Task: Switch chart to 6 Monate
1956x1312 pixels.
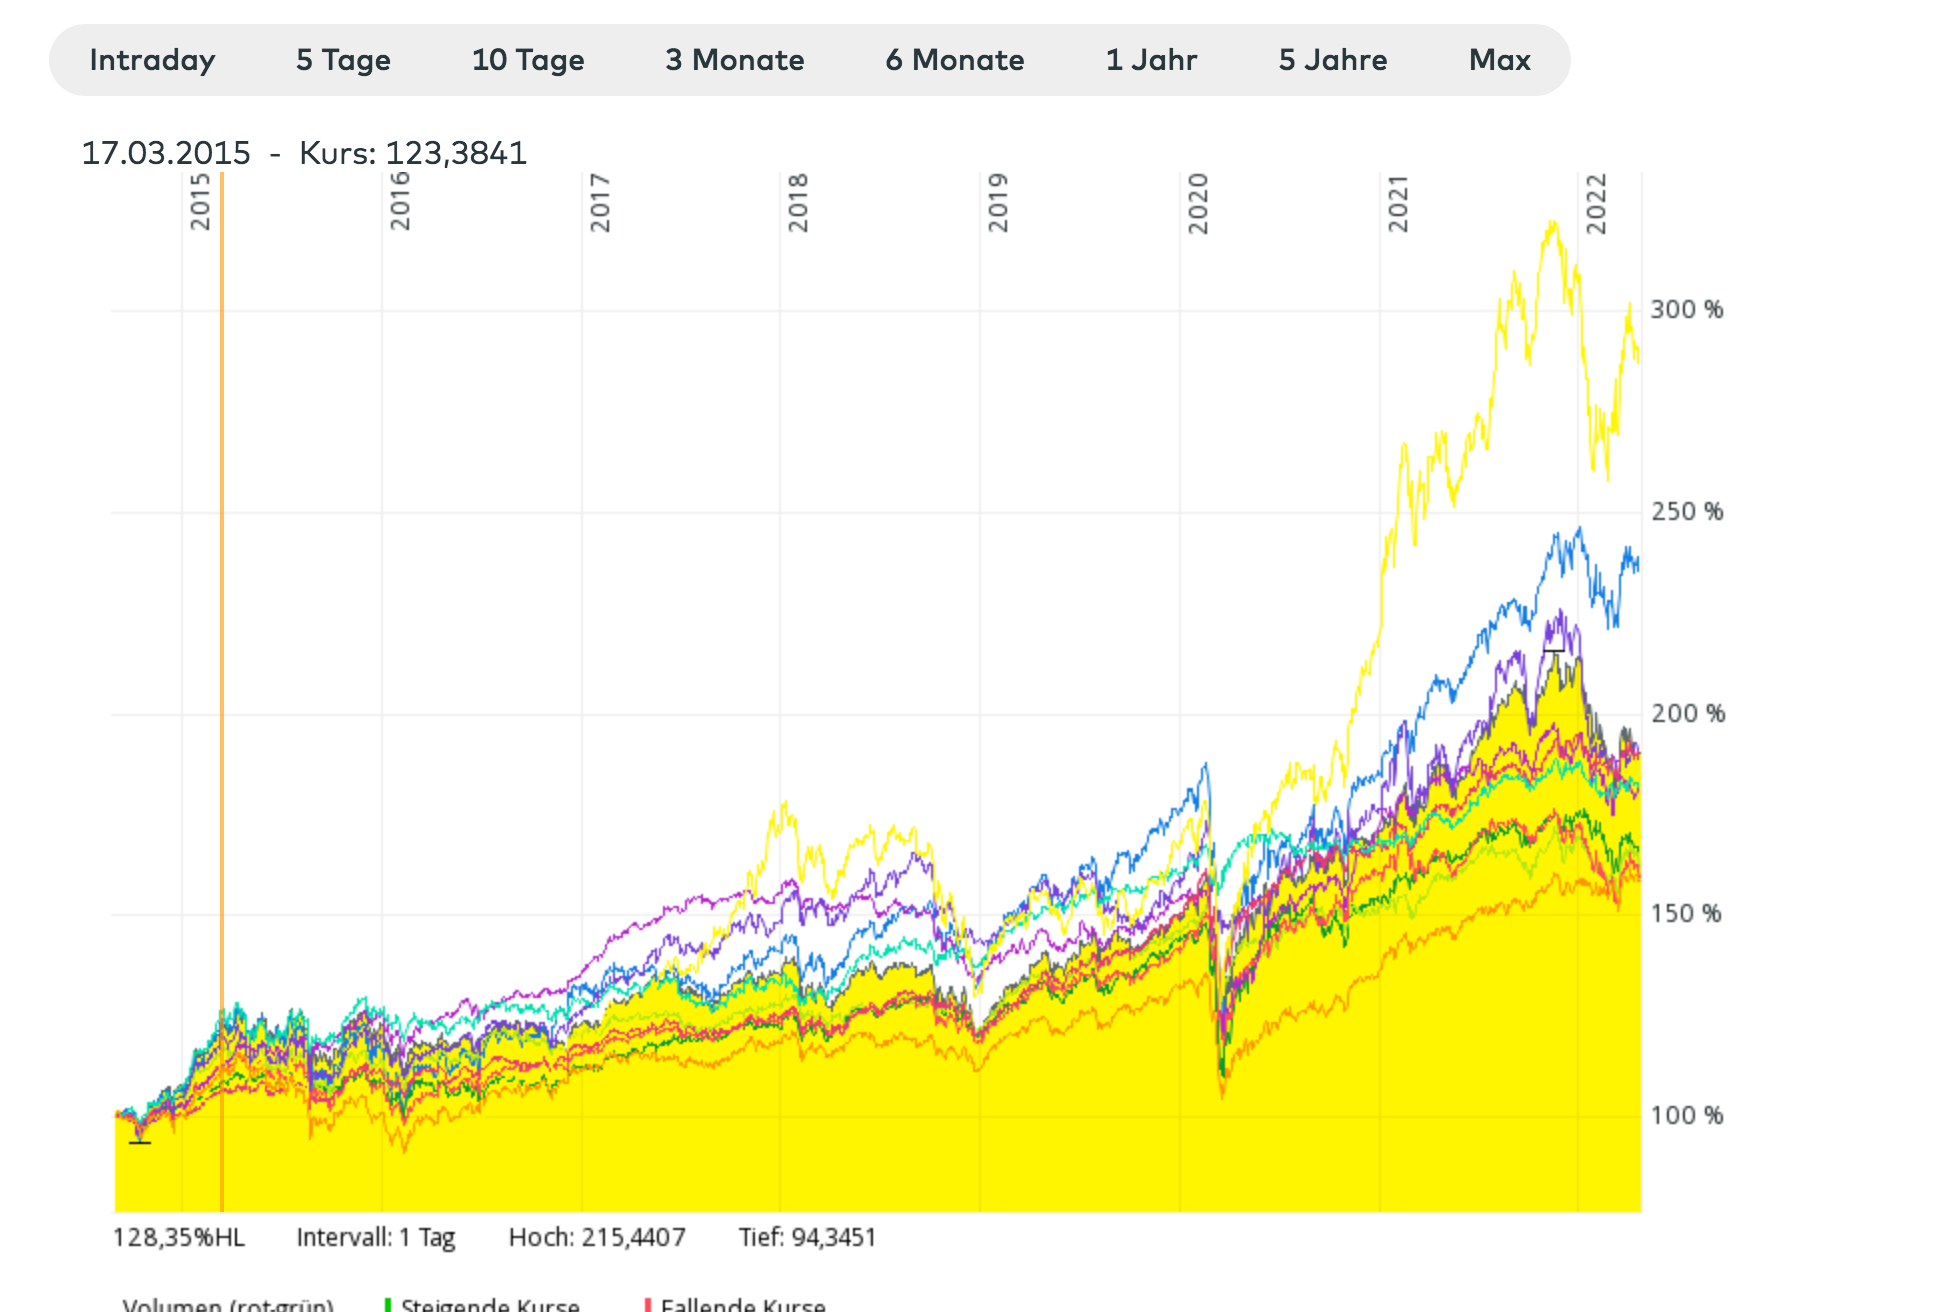Action: [955, 60]
